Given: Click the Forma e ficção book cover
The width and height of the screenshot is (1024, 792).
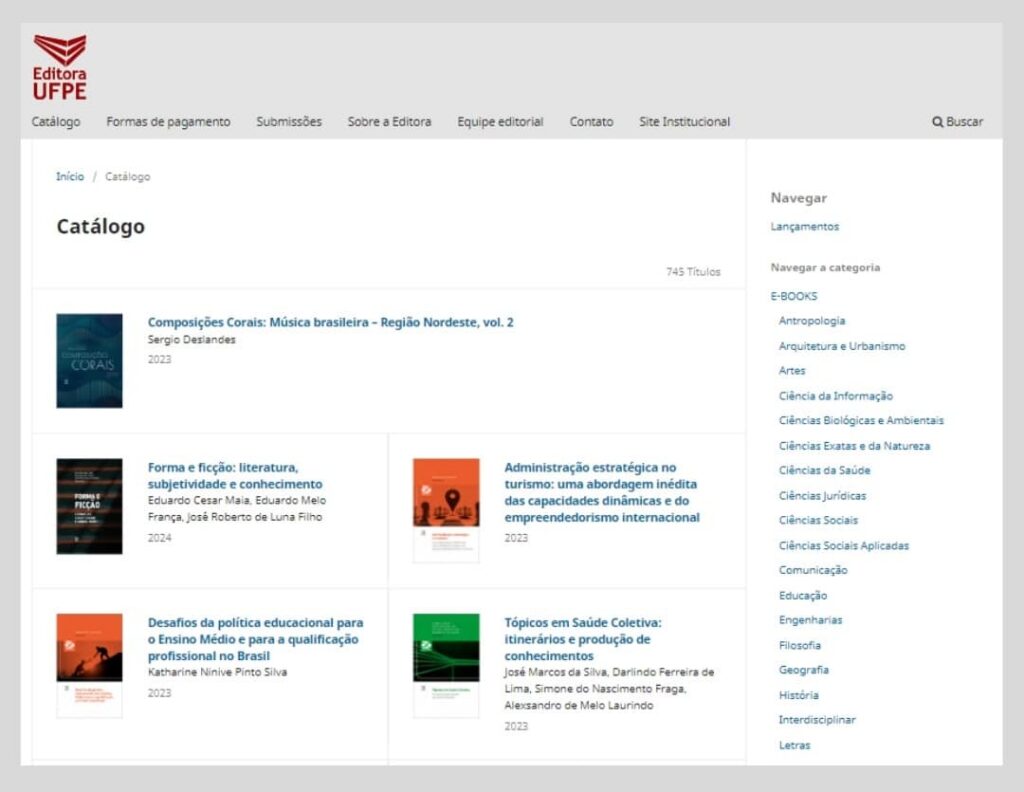Looking at the screenshot, I should coord(89,505).
